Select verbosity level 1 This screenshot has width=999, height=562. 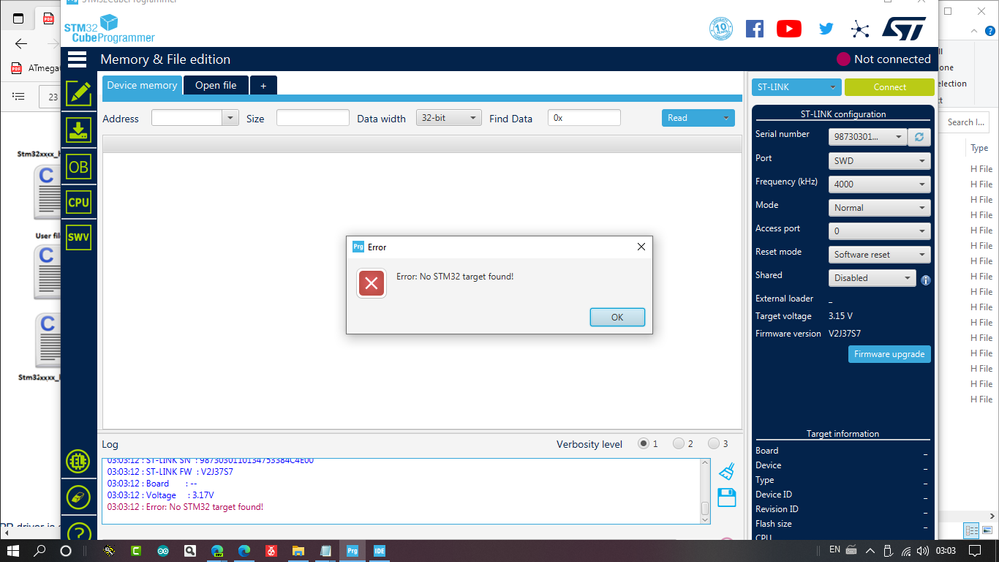point(643,443)
